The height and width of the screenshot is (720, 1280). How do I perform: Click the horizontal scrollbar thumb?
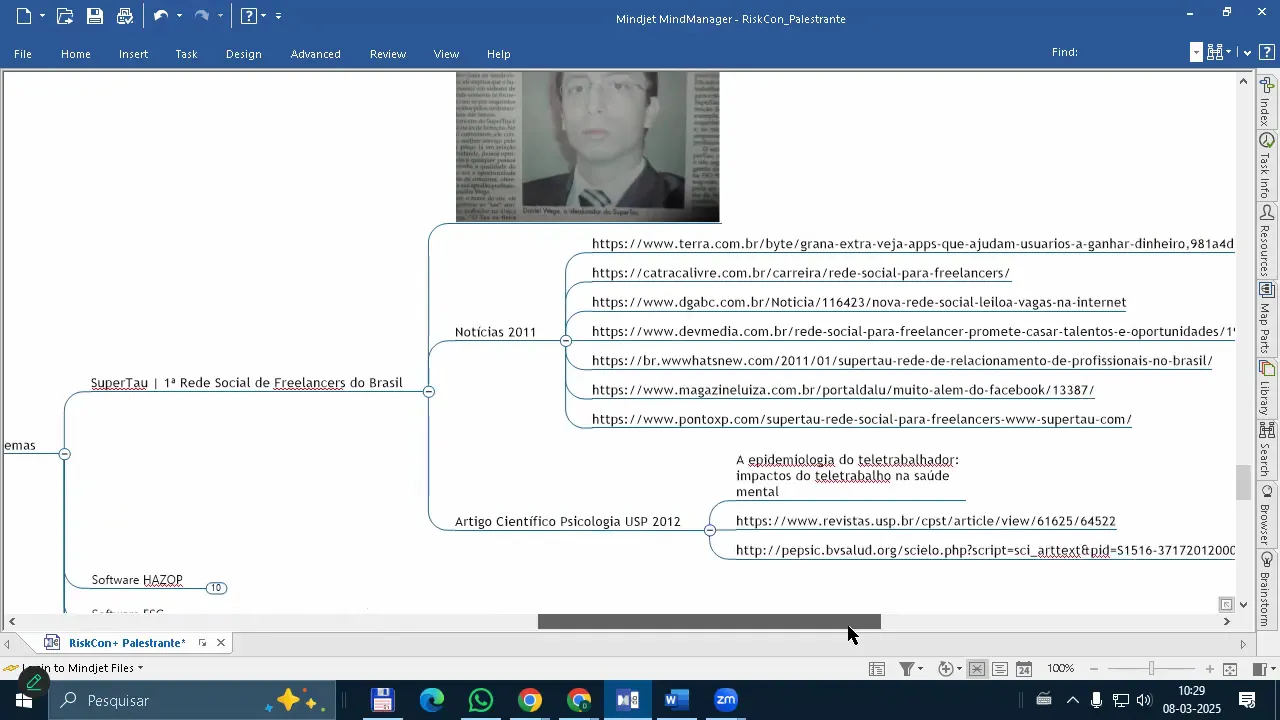tap(709, 622)
